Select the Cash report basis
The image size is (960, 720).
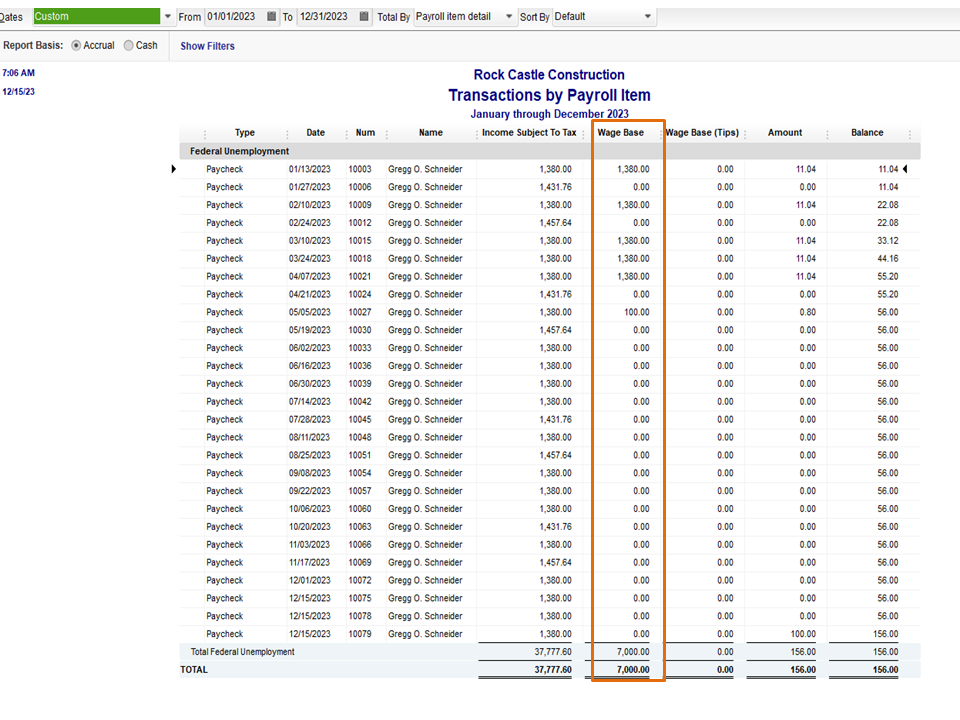[129, 46]
